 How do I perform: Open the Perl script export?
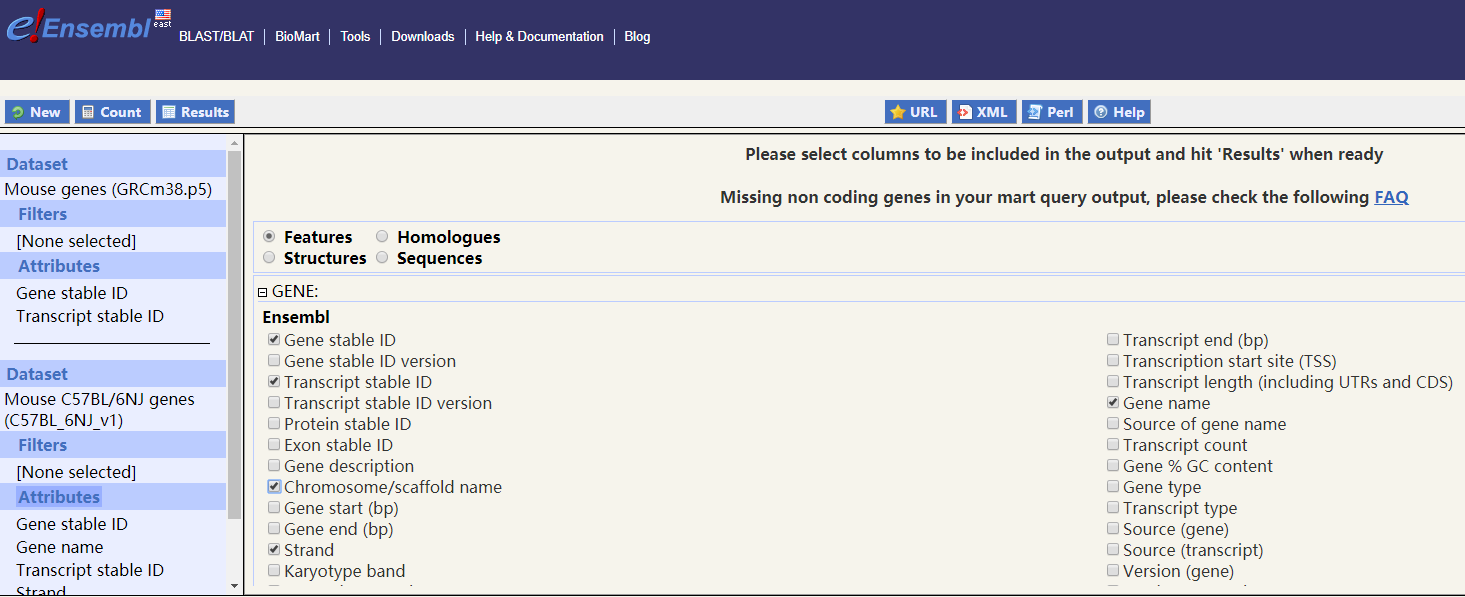1051,112
